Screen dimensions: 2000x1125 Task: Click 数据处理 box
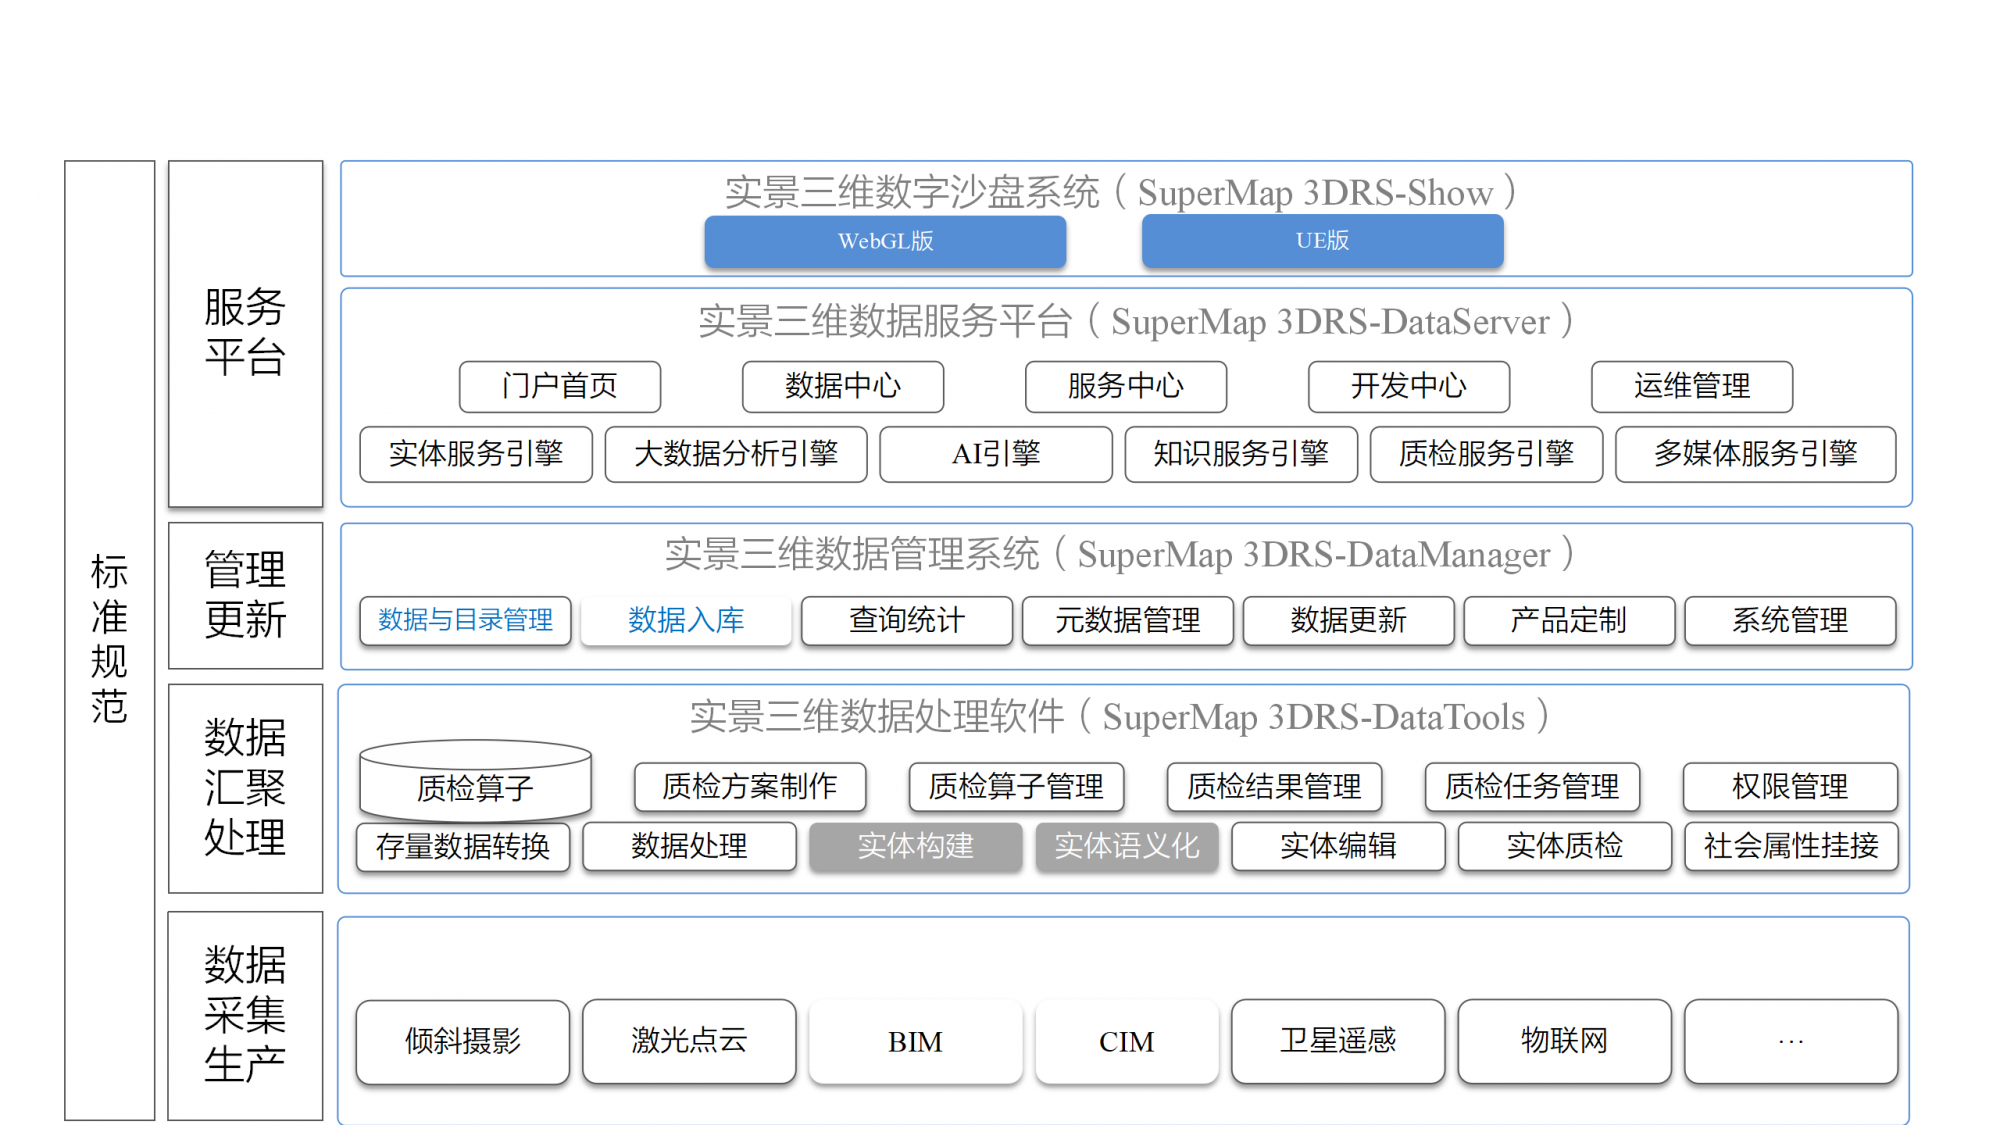(x=689, y=847)
